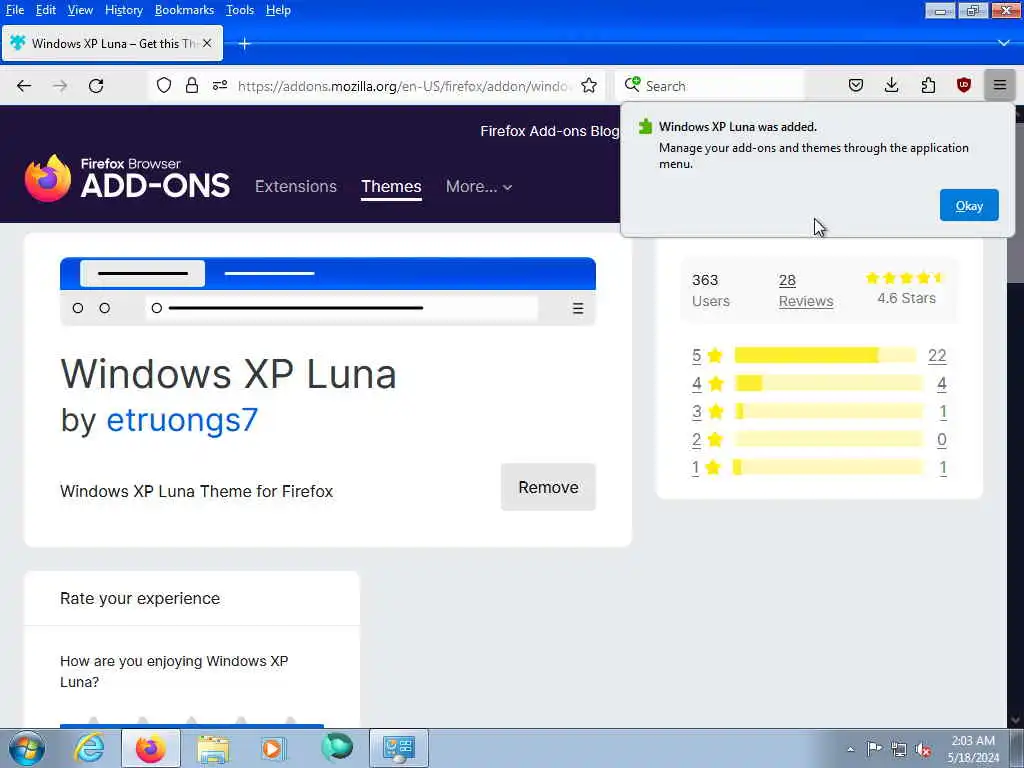Filter reviews by 3 stars bar

tap(828, 411)
